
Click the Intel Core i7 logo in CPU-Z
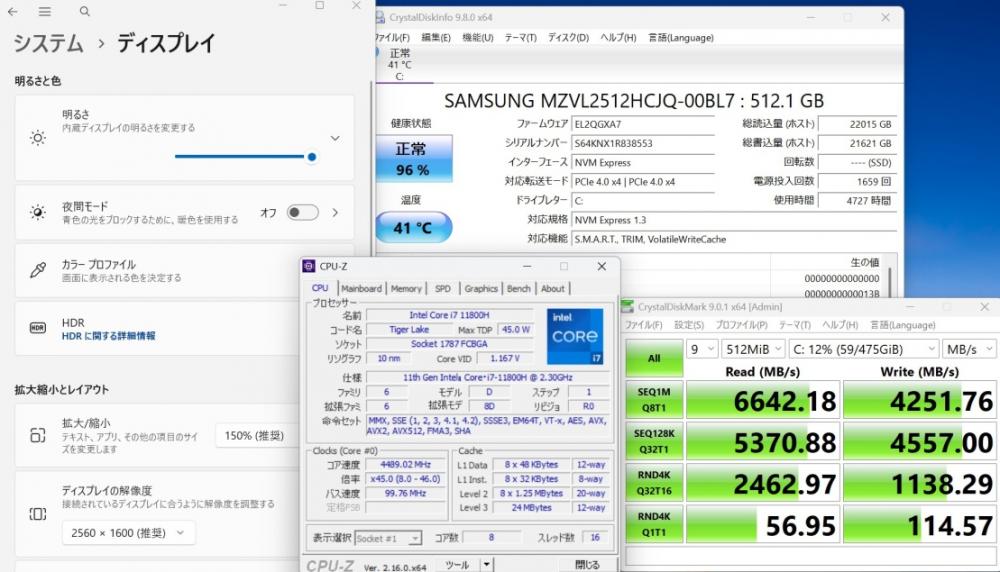click(x=575, y=336)
